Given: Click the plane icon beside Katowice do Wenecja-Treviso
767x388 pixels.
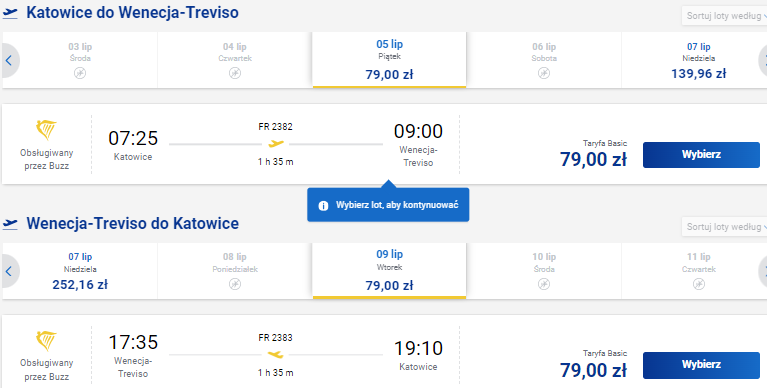Looking at the screenshot, I should [x=10, y=13].
